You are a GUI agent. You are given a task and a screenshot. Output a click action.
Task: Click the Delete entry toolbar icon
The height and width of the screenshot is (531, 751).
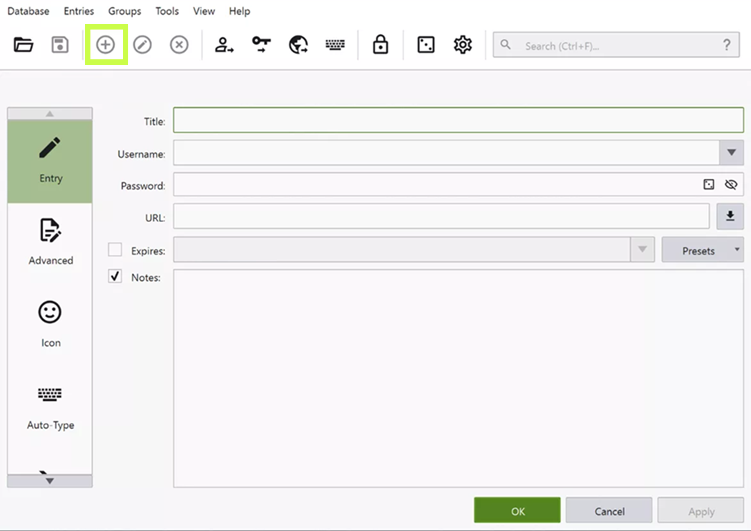179,45
